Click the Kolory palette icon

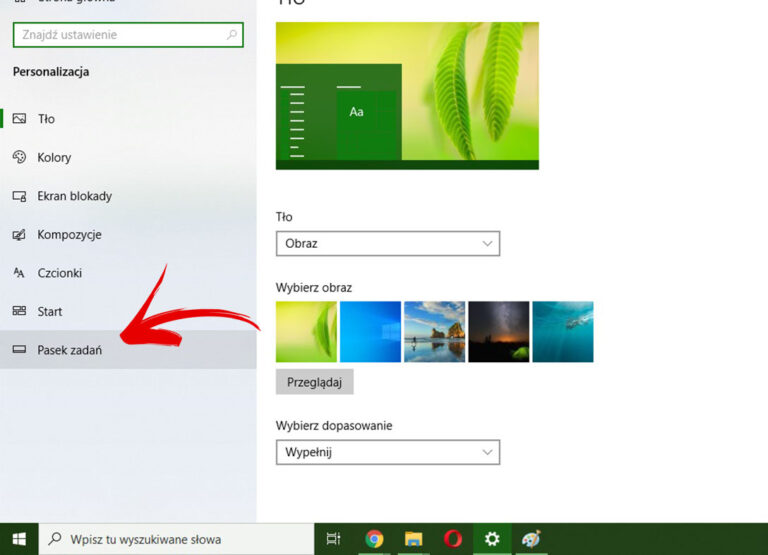click(19, 157)
